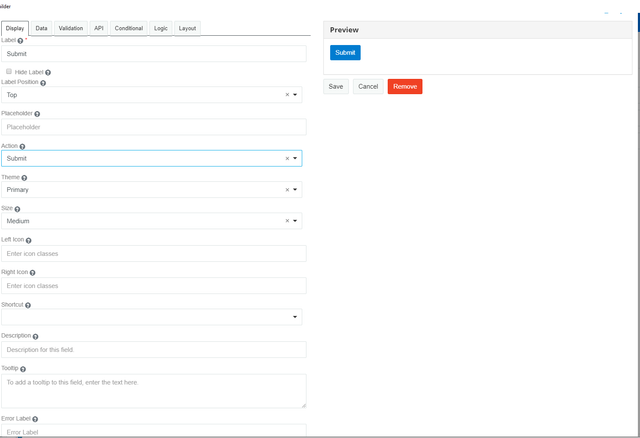Clear the Label Position selection

pos(287,95)
